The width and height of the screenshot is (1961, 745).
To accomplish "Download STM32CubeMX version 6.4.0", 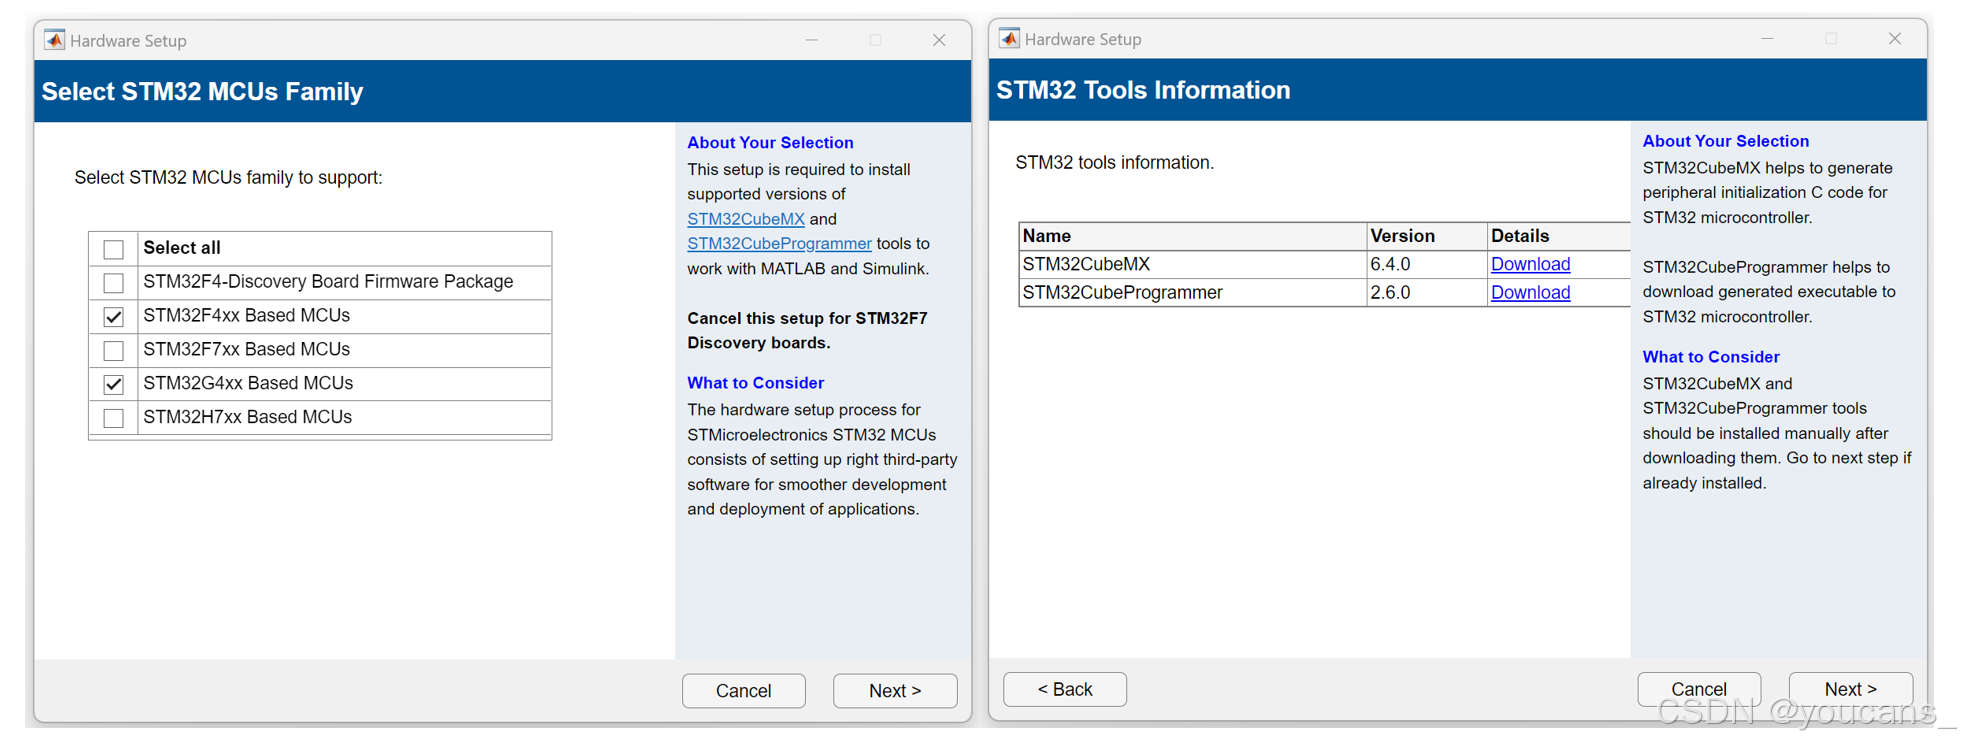I will pos(1530,264).
